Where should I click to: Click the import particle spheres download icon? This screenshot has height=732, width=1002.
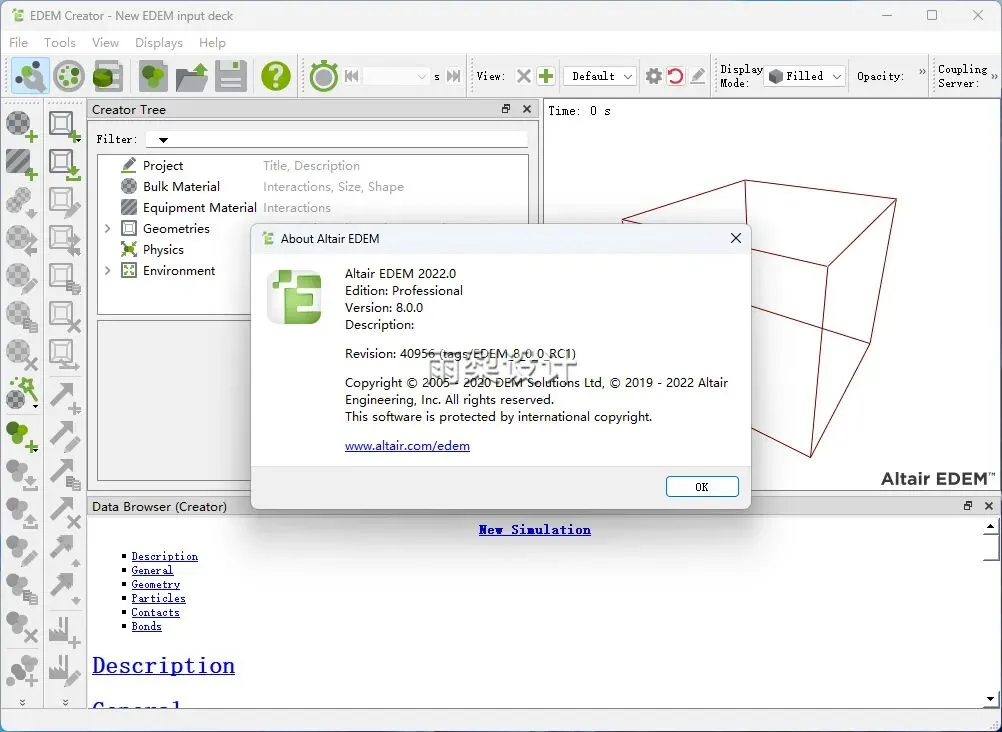(x=22, y=476)
